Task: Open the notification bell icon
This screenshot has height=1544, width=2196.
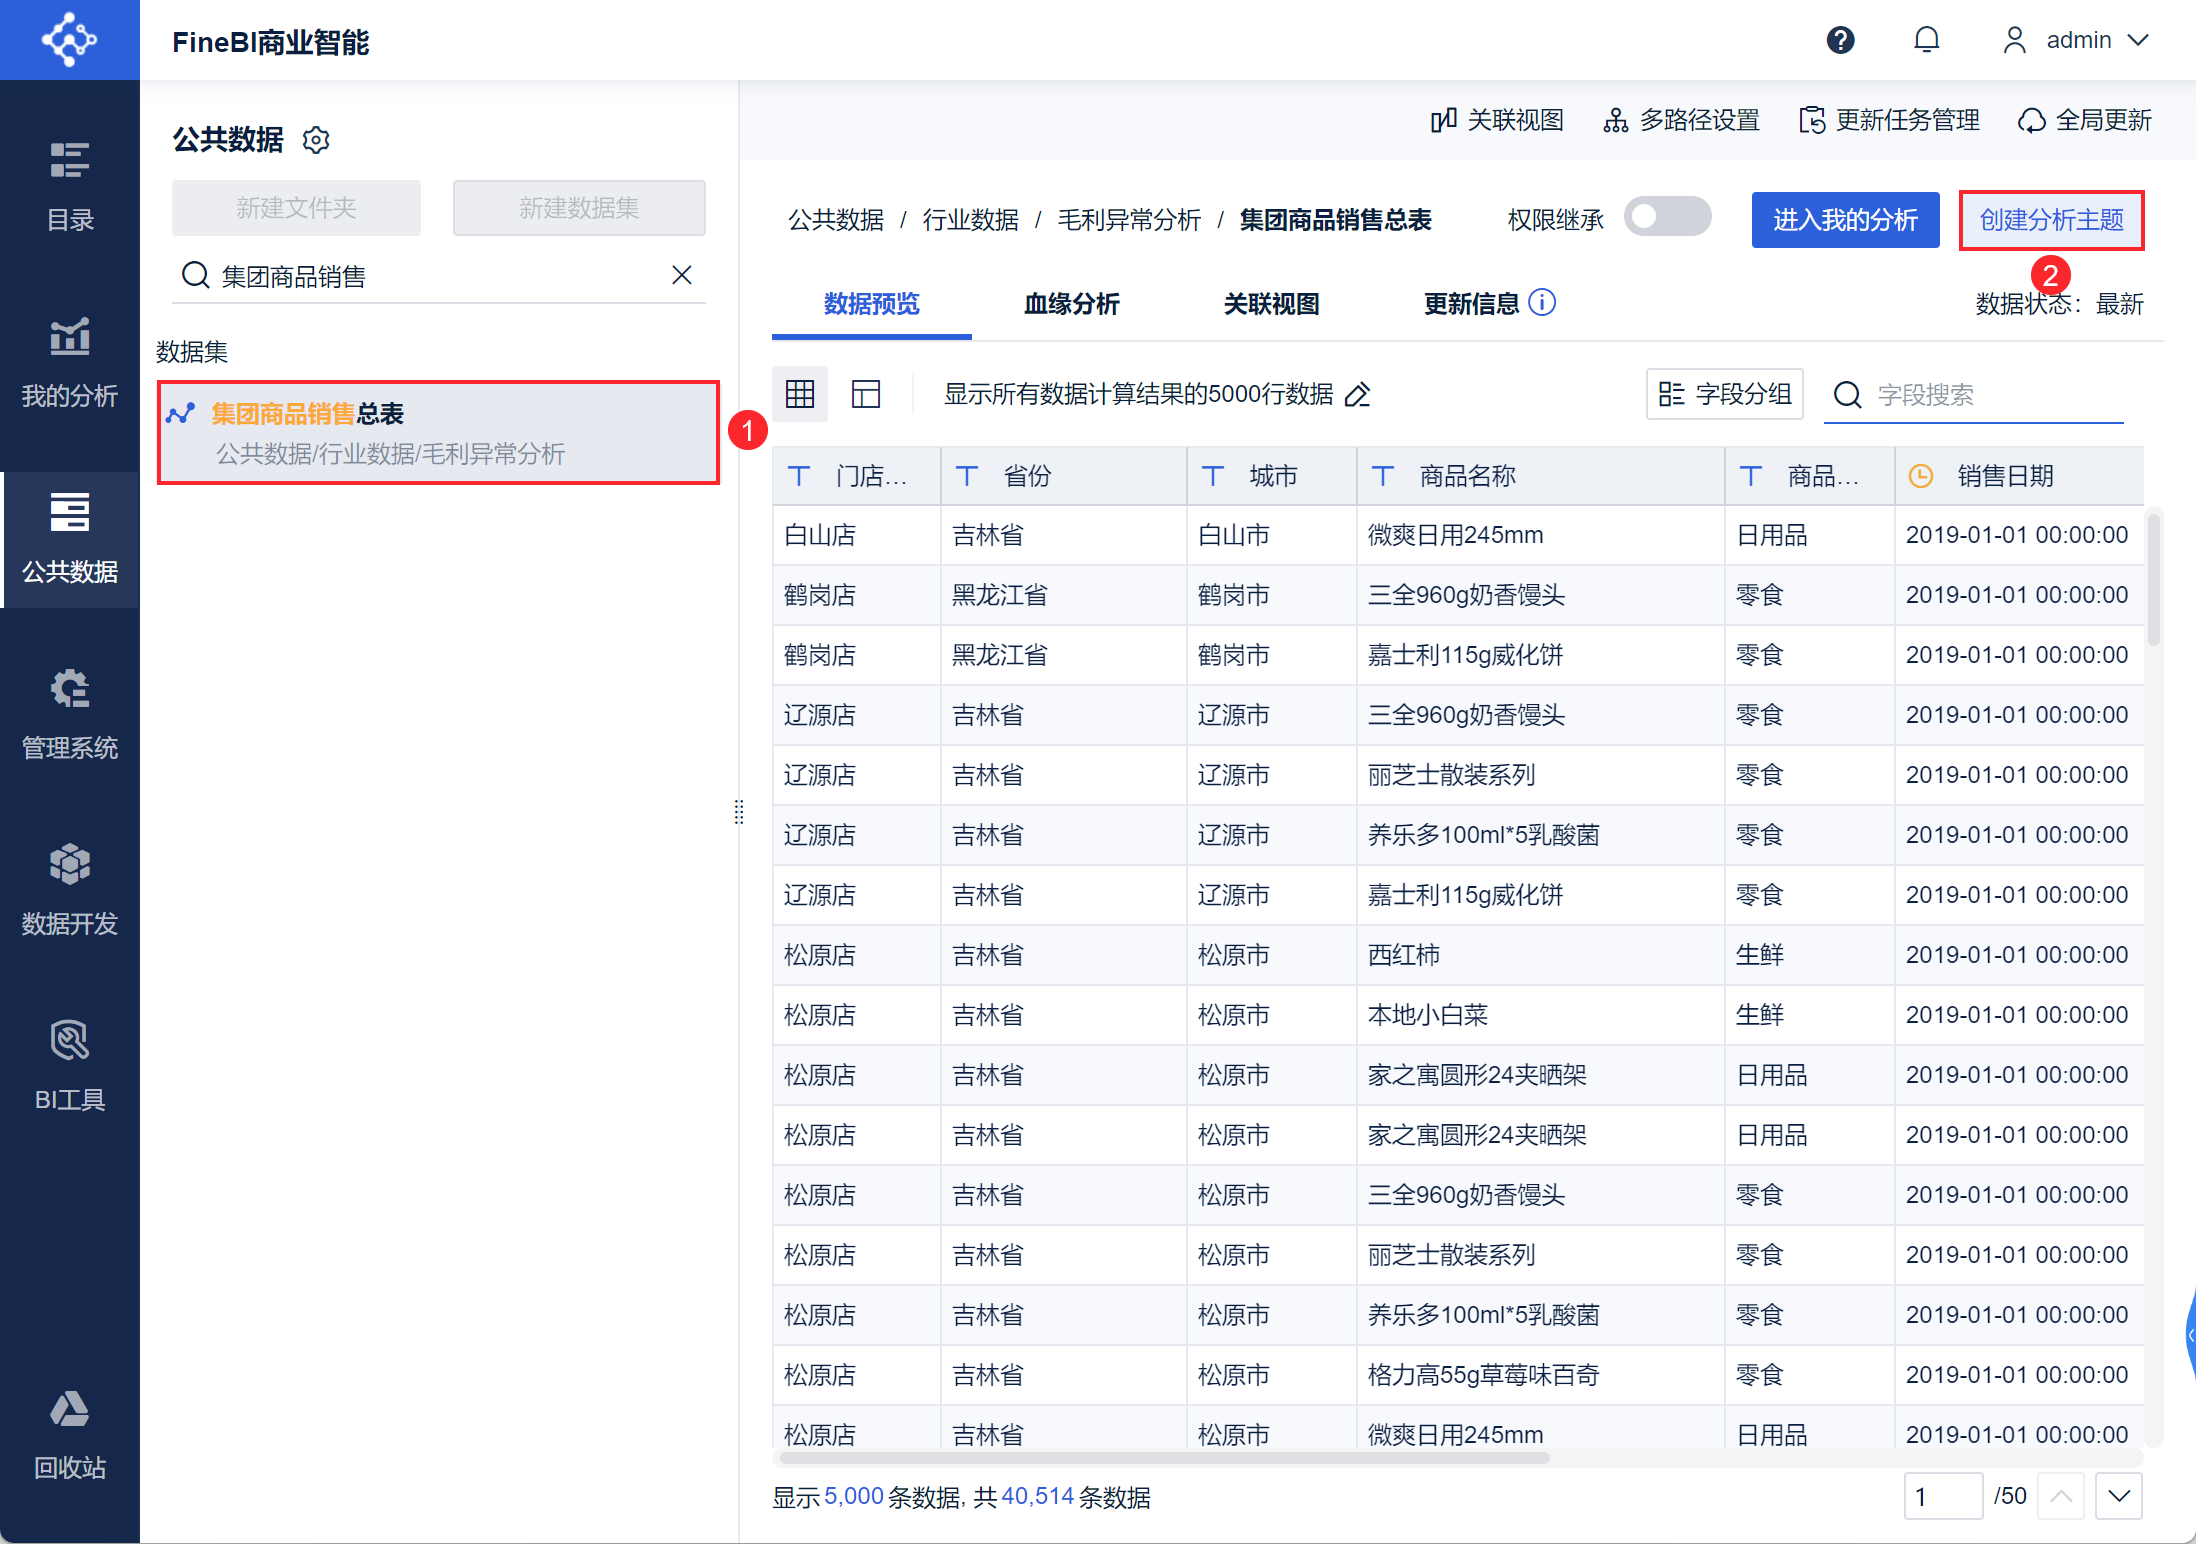Action: coord(1926,40)
